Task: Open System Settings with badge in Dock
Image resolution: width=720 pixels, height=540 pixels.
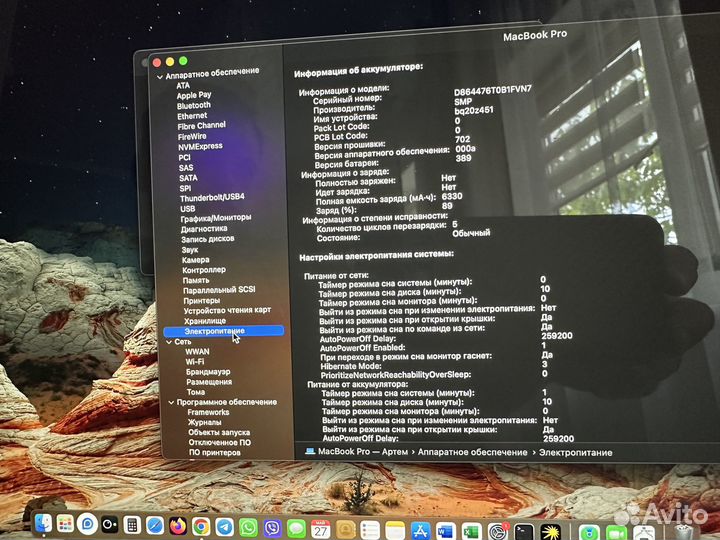Action: point(497,531)
